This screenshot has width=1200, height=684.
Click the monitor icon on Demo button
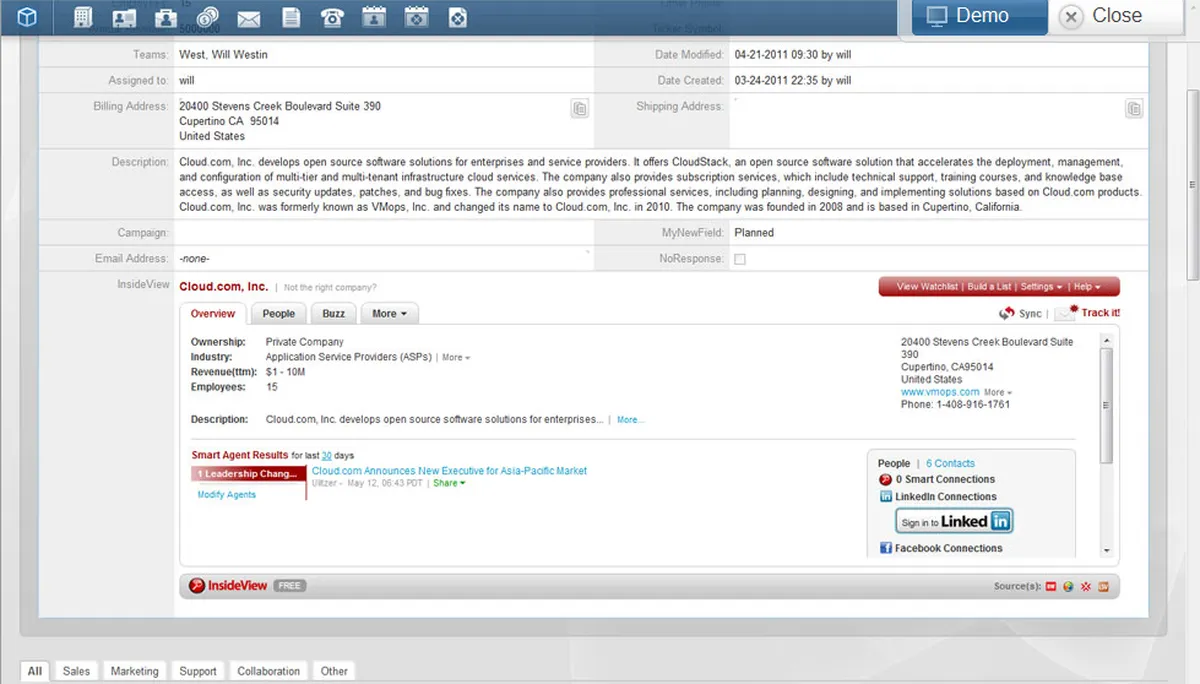click(x=936, y=16)
